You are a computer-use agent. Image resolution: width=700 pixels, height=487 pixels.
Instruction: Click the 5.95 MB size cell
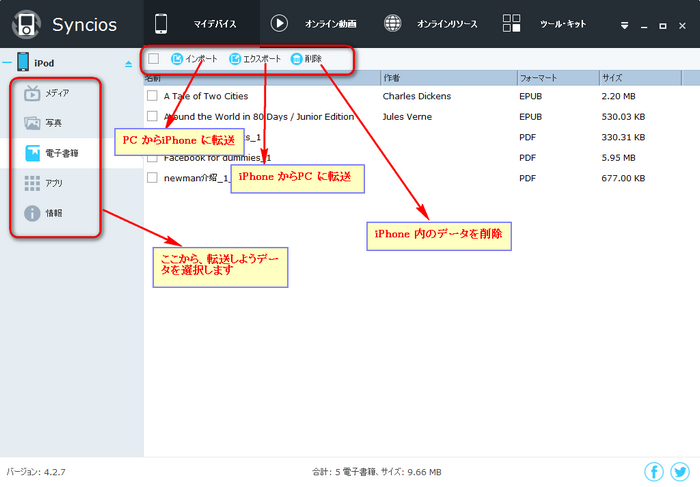pos(618,158)
